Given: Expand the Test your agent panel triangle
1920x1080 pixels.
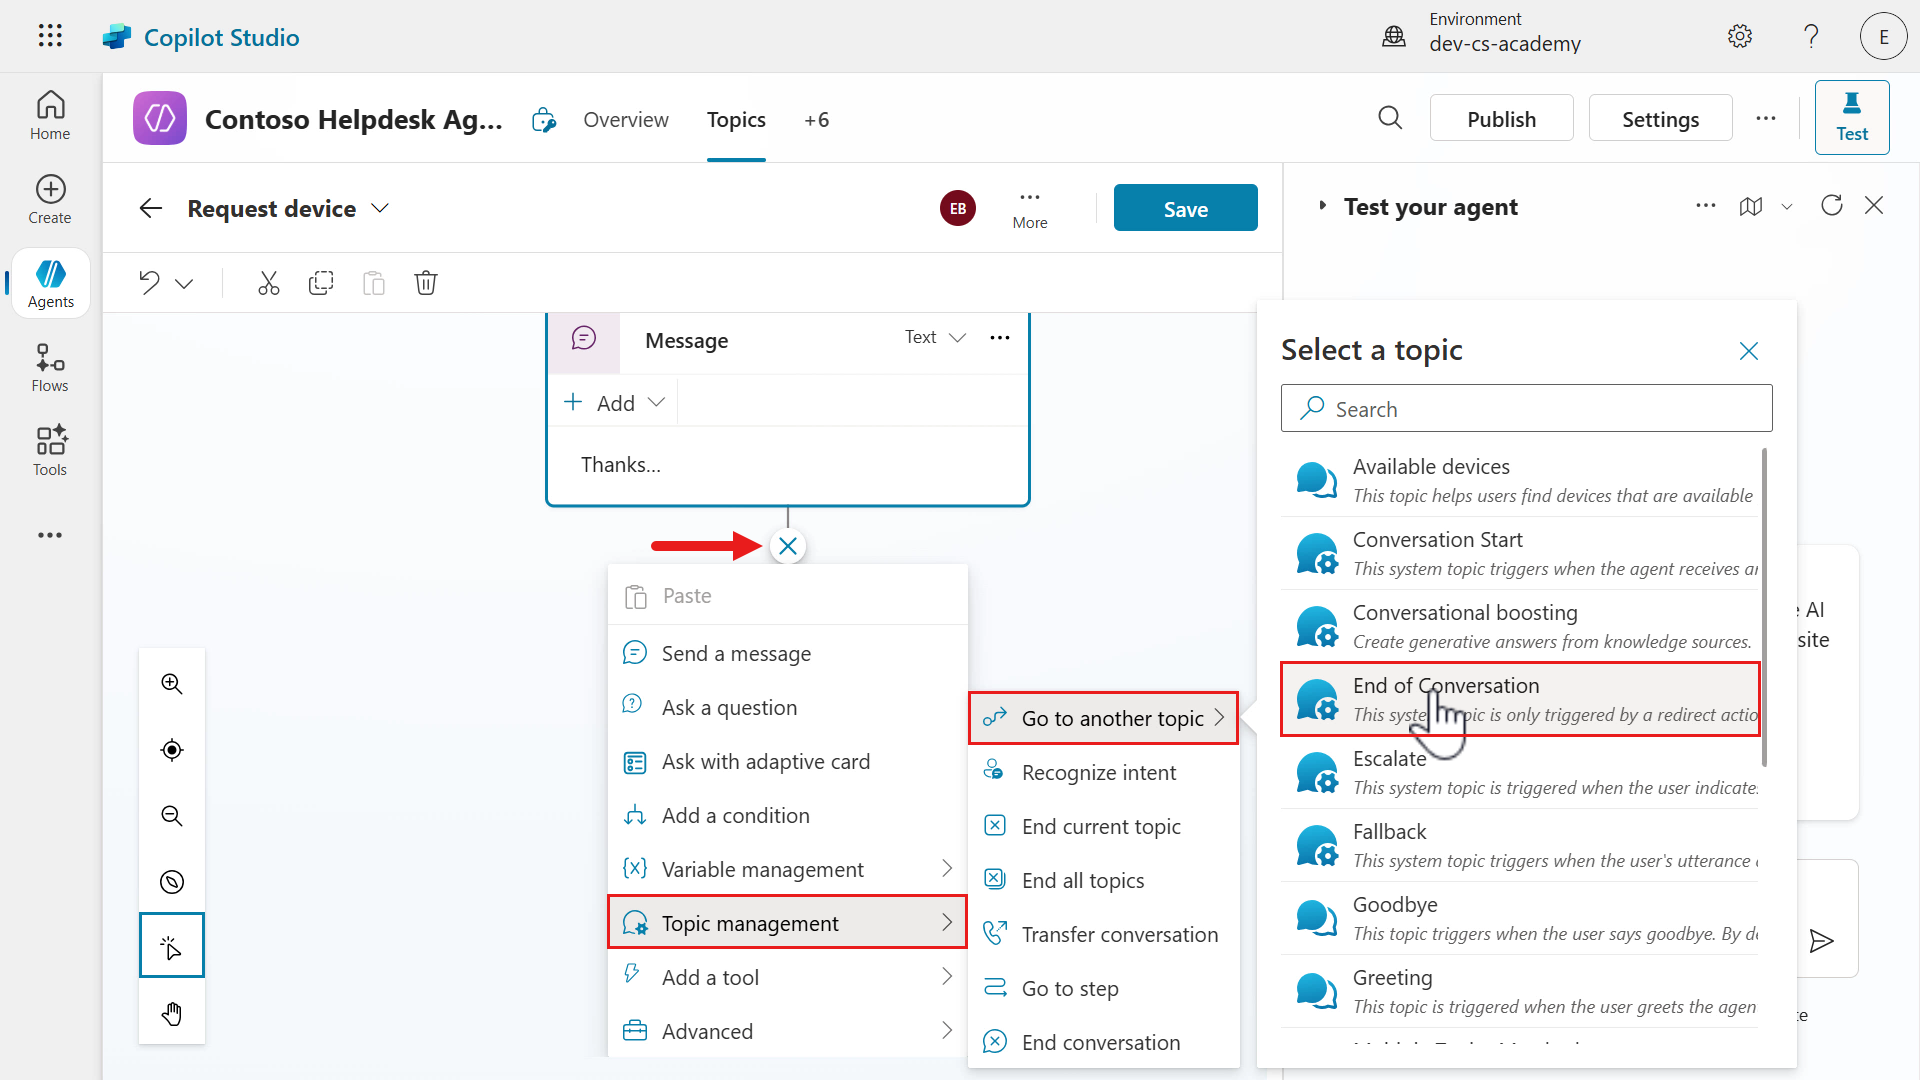Looking at the screenshot, I should point(1322,206).
